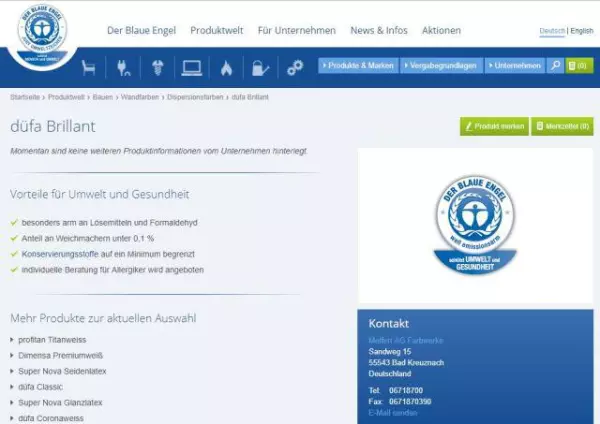This screenshot has height=424, width=600.
Task: Open the düfa Classic product link
Action: click(x=40, y=387)
